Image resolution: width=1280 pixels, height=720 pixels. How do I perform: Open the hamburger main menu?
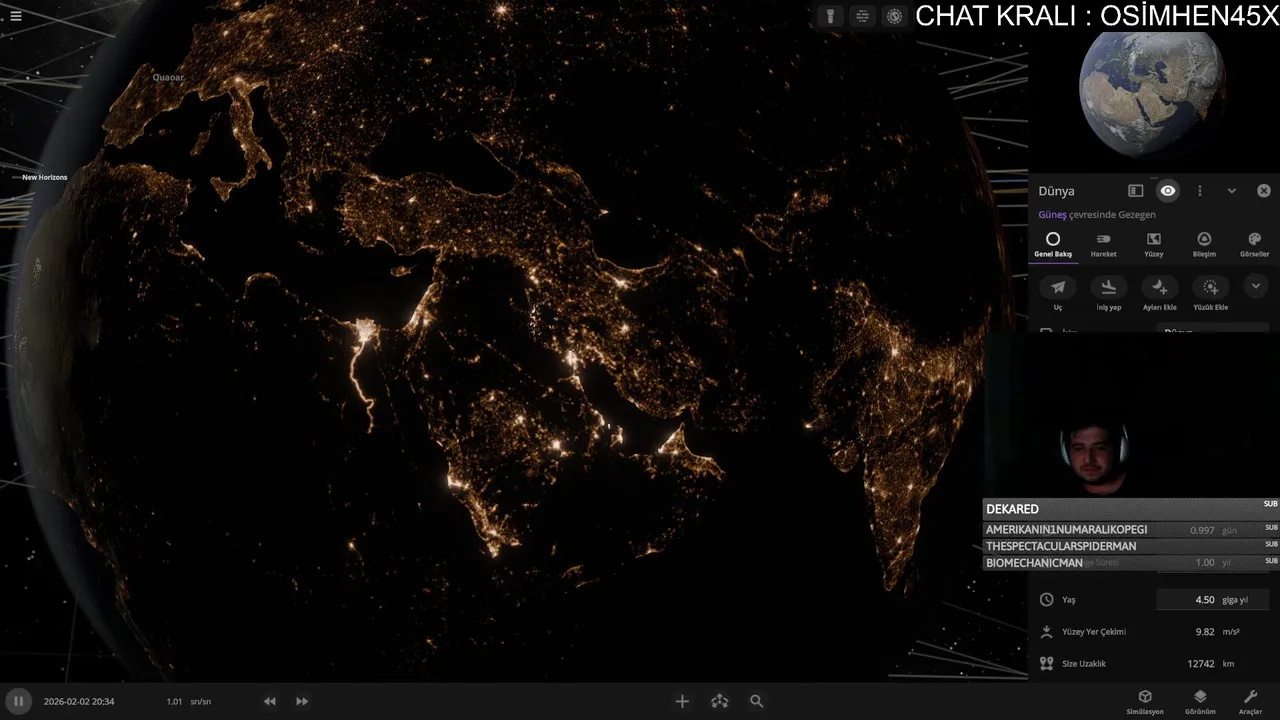tap(16, 16)
